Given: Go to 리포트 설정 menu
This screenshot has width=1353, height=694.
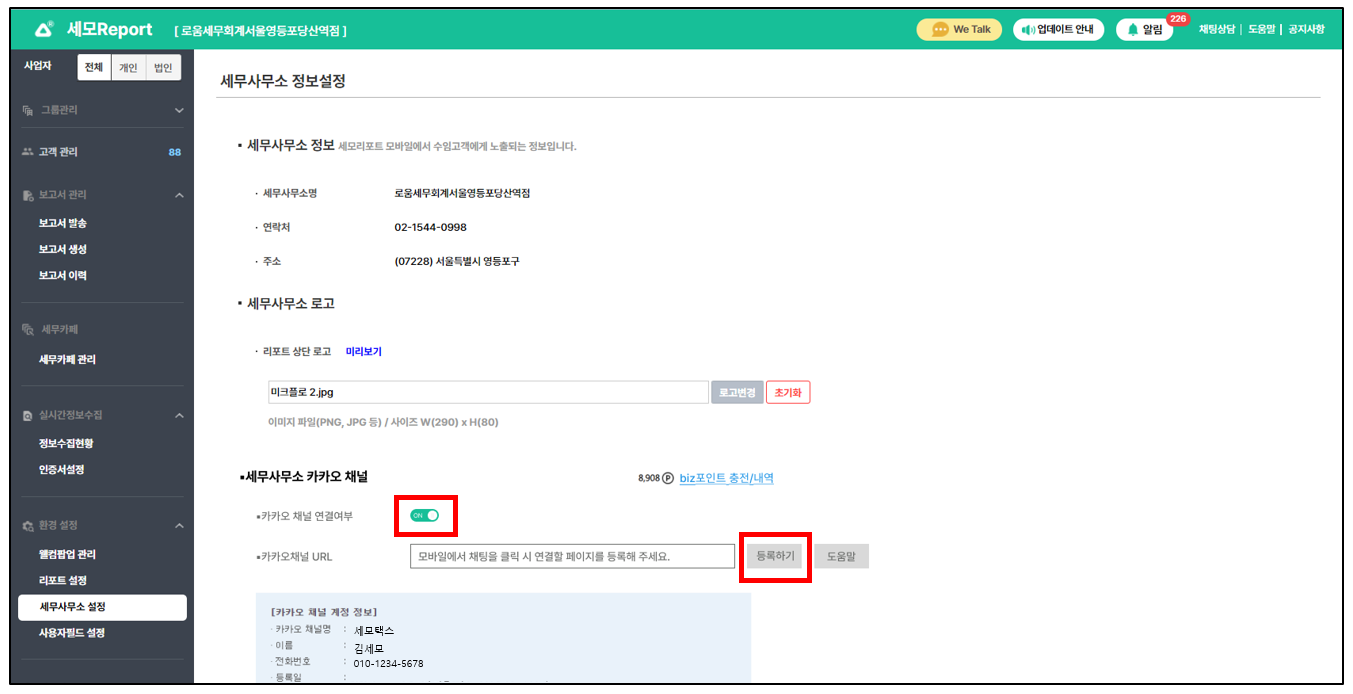Looking at the screenshot, I should [x=62, y=580].
